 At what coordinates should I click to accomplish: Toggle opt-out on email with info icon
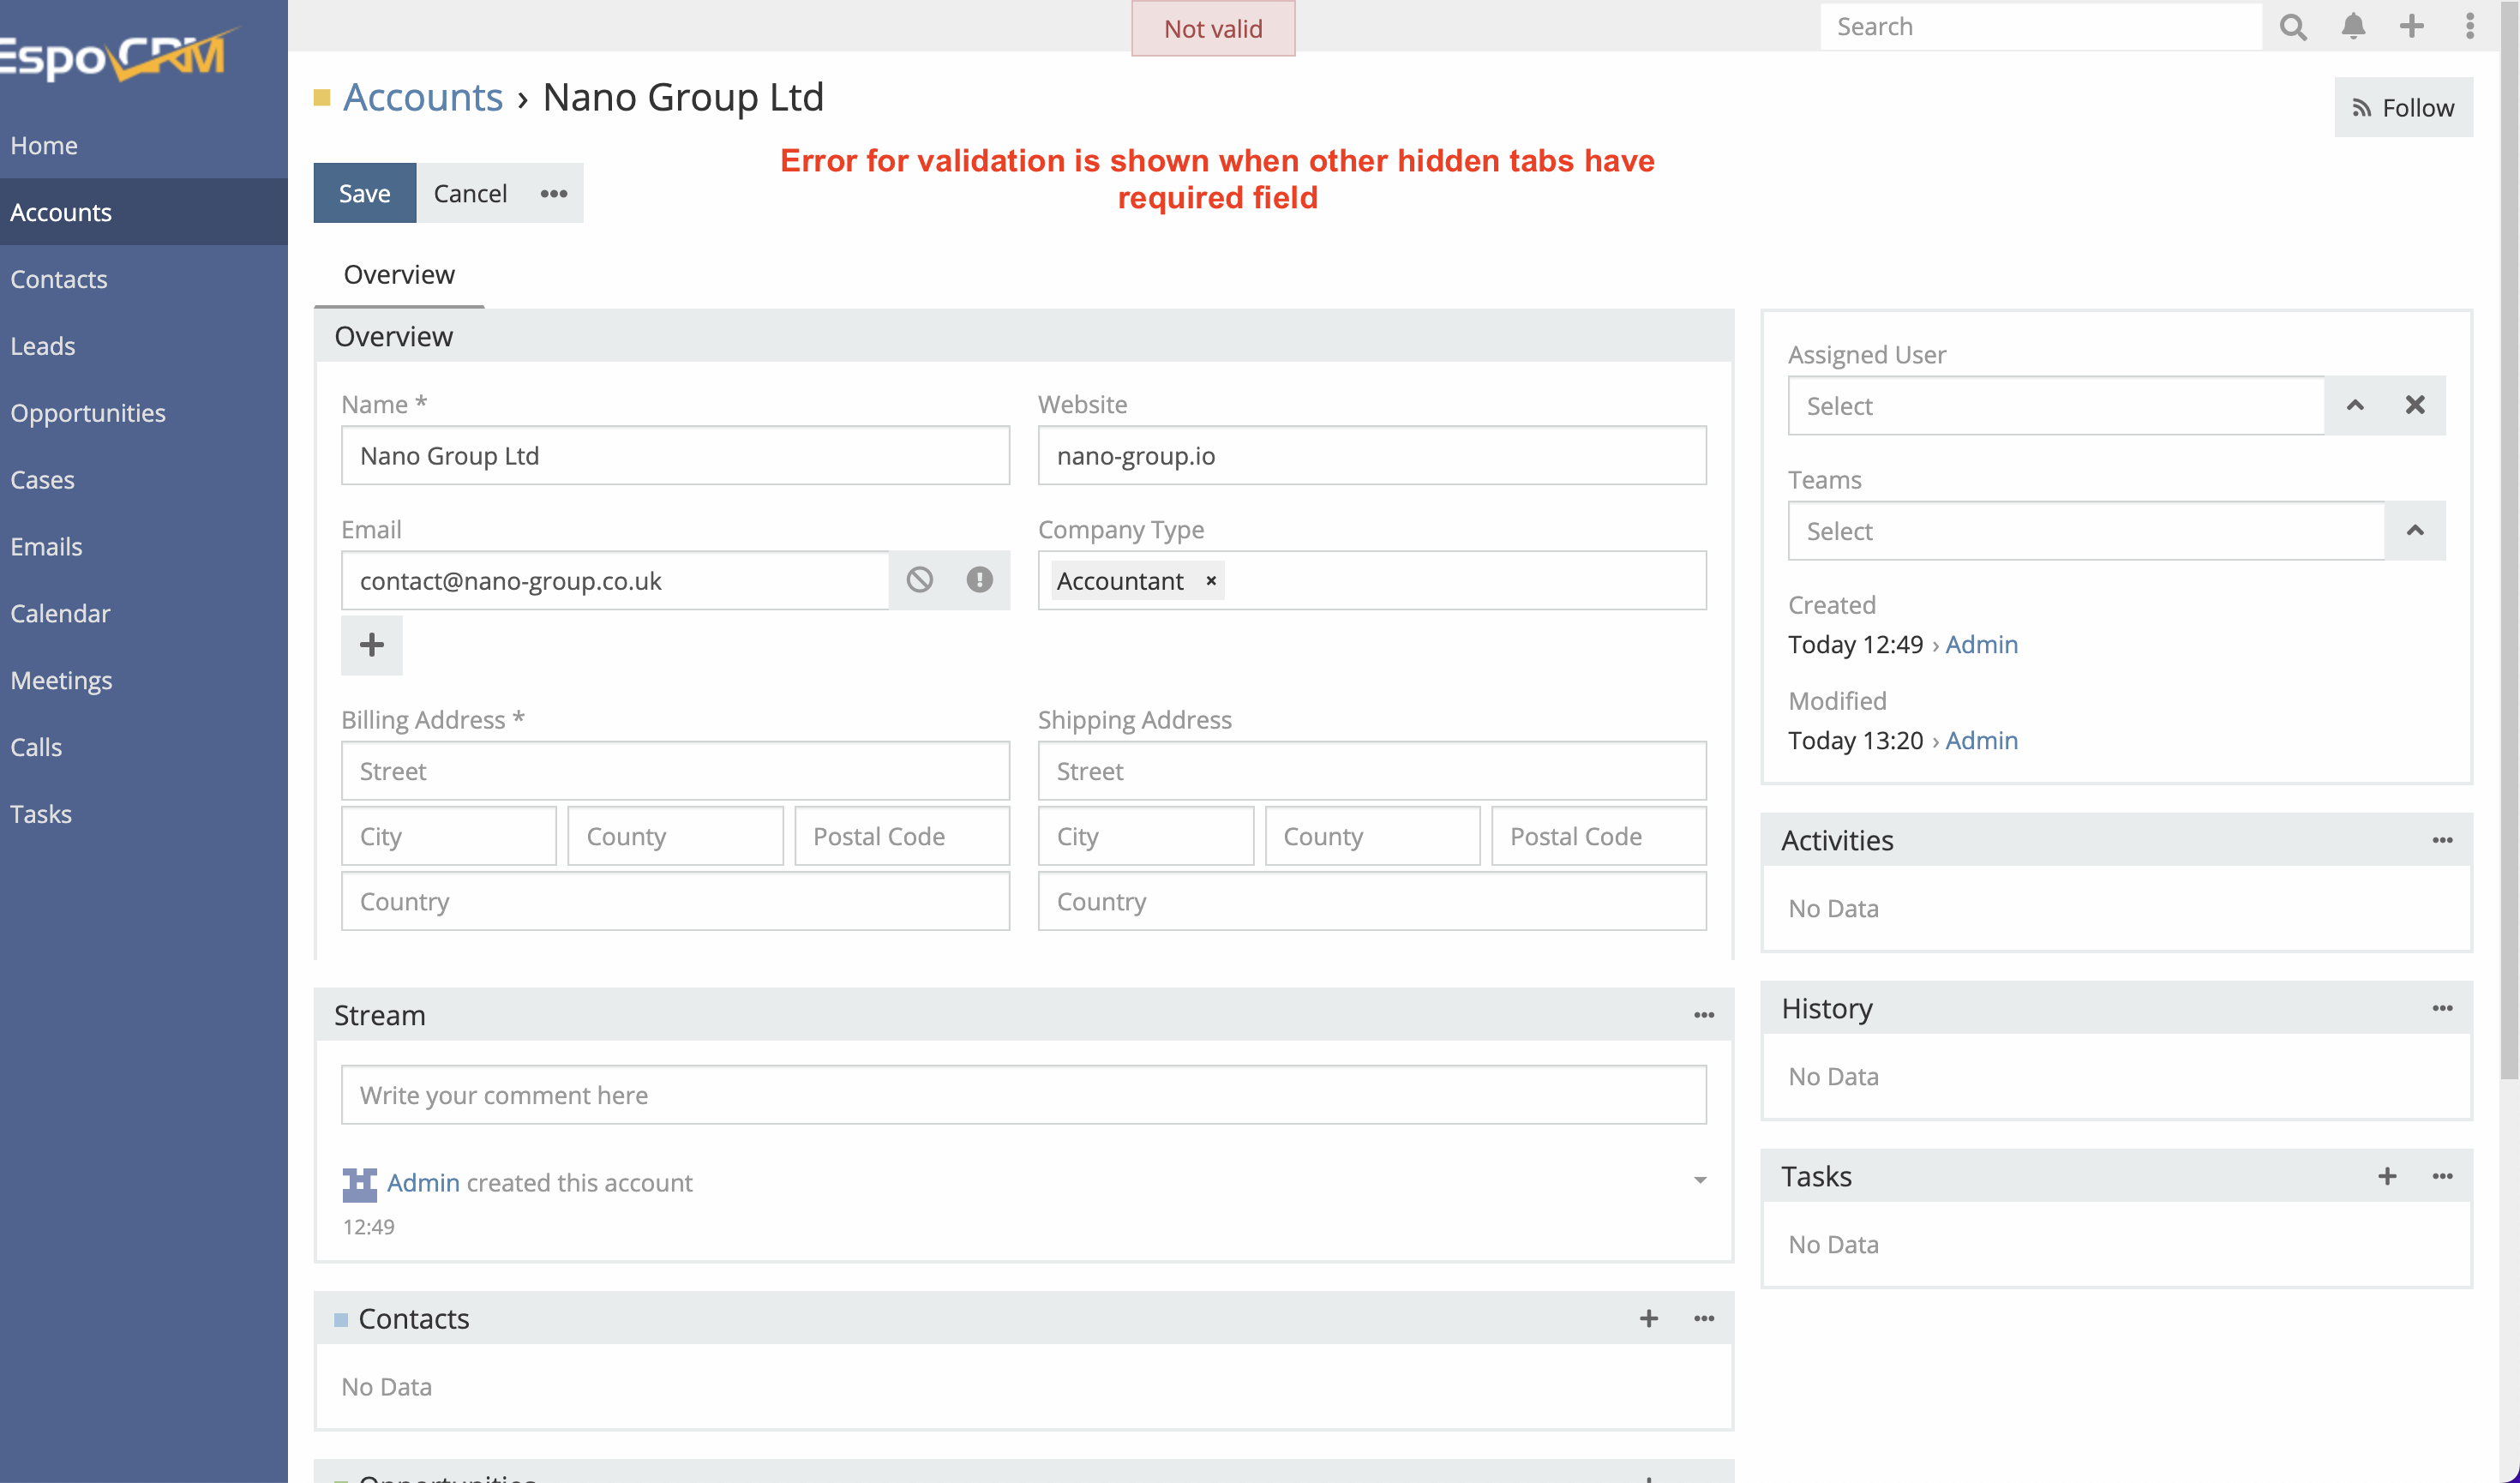979,580
